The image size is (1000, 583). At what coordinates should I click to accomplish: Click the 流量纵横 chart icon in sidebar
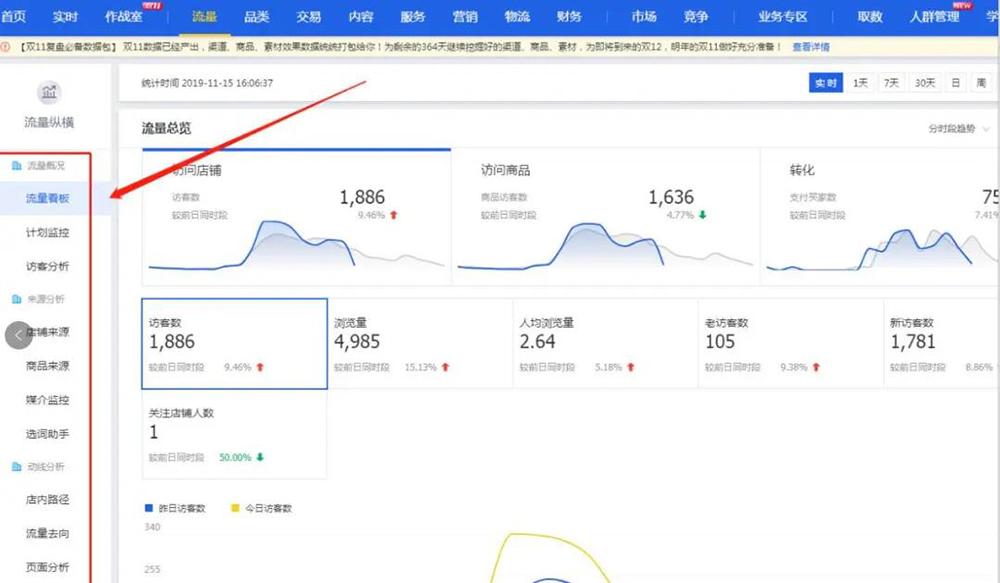click(49, 94)
